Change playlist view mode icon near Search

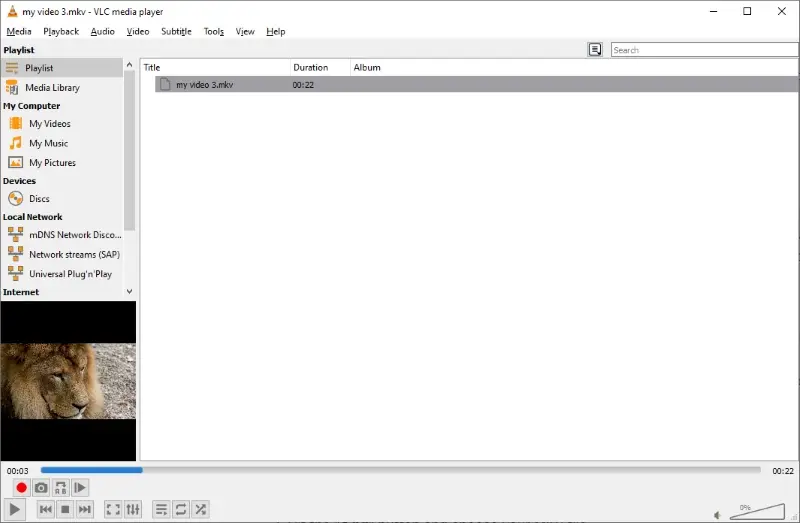tap(595, 49)
